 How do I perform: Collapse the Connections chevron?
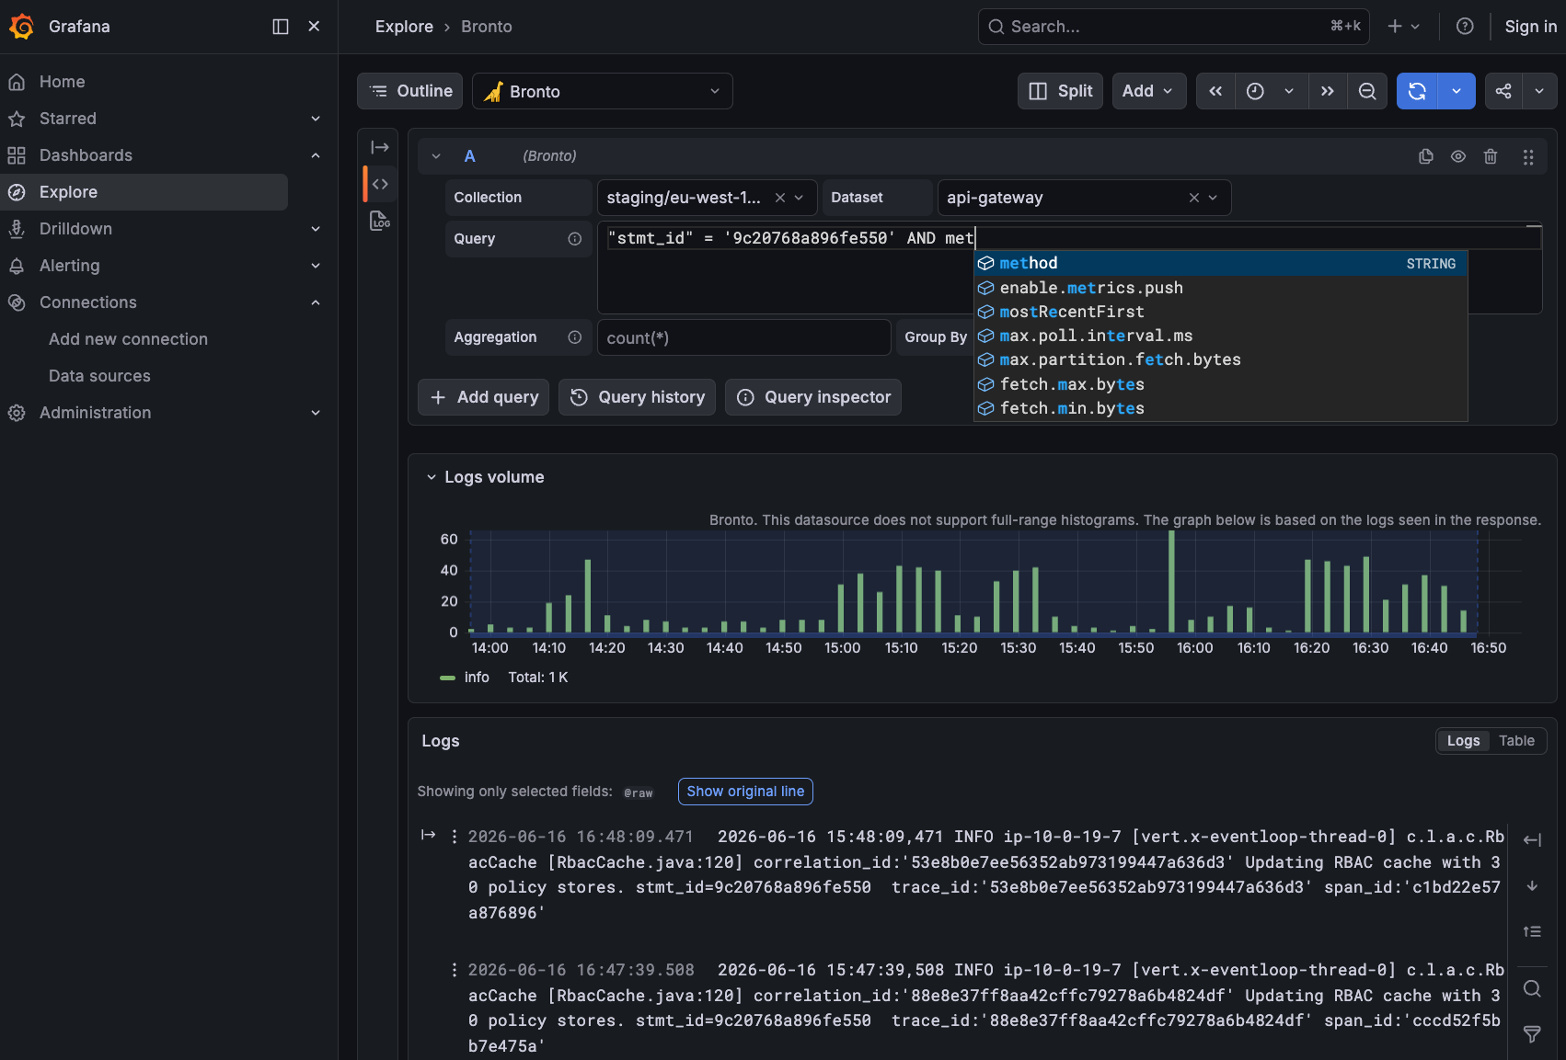click(315, 302)
